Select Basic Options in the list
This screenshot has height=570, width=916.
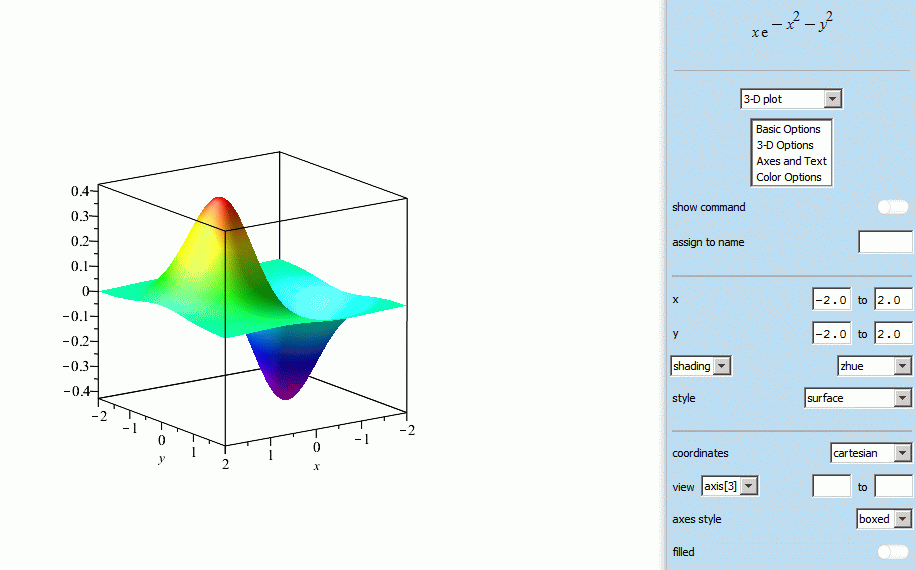(788, 129)
